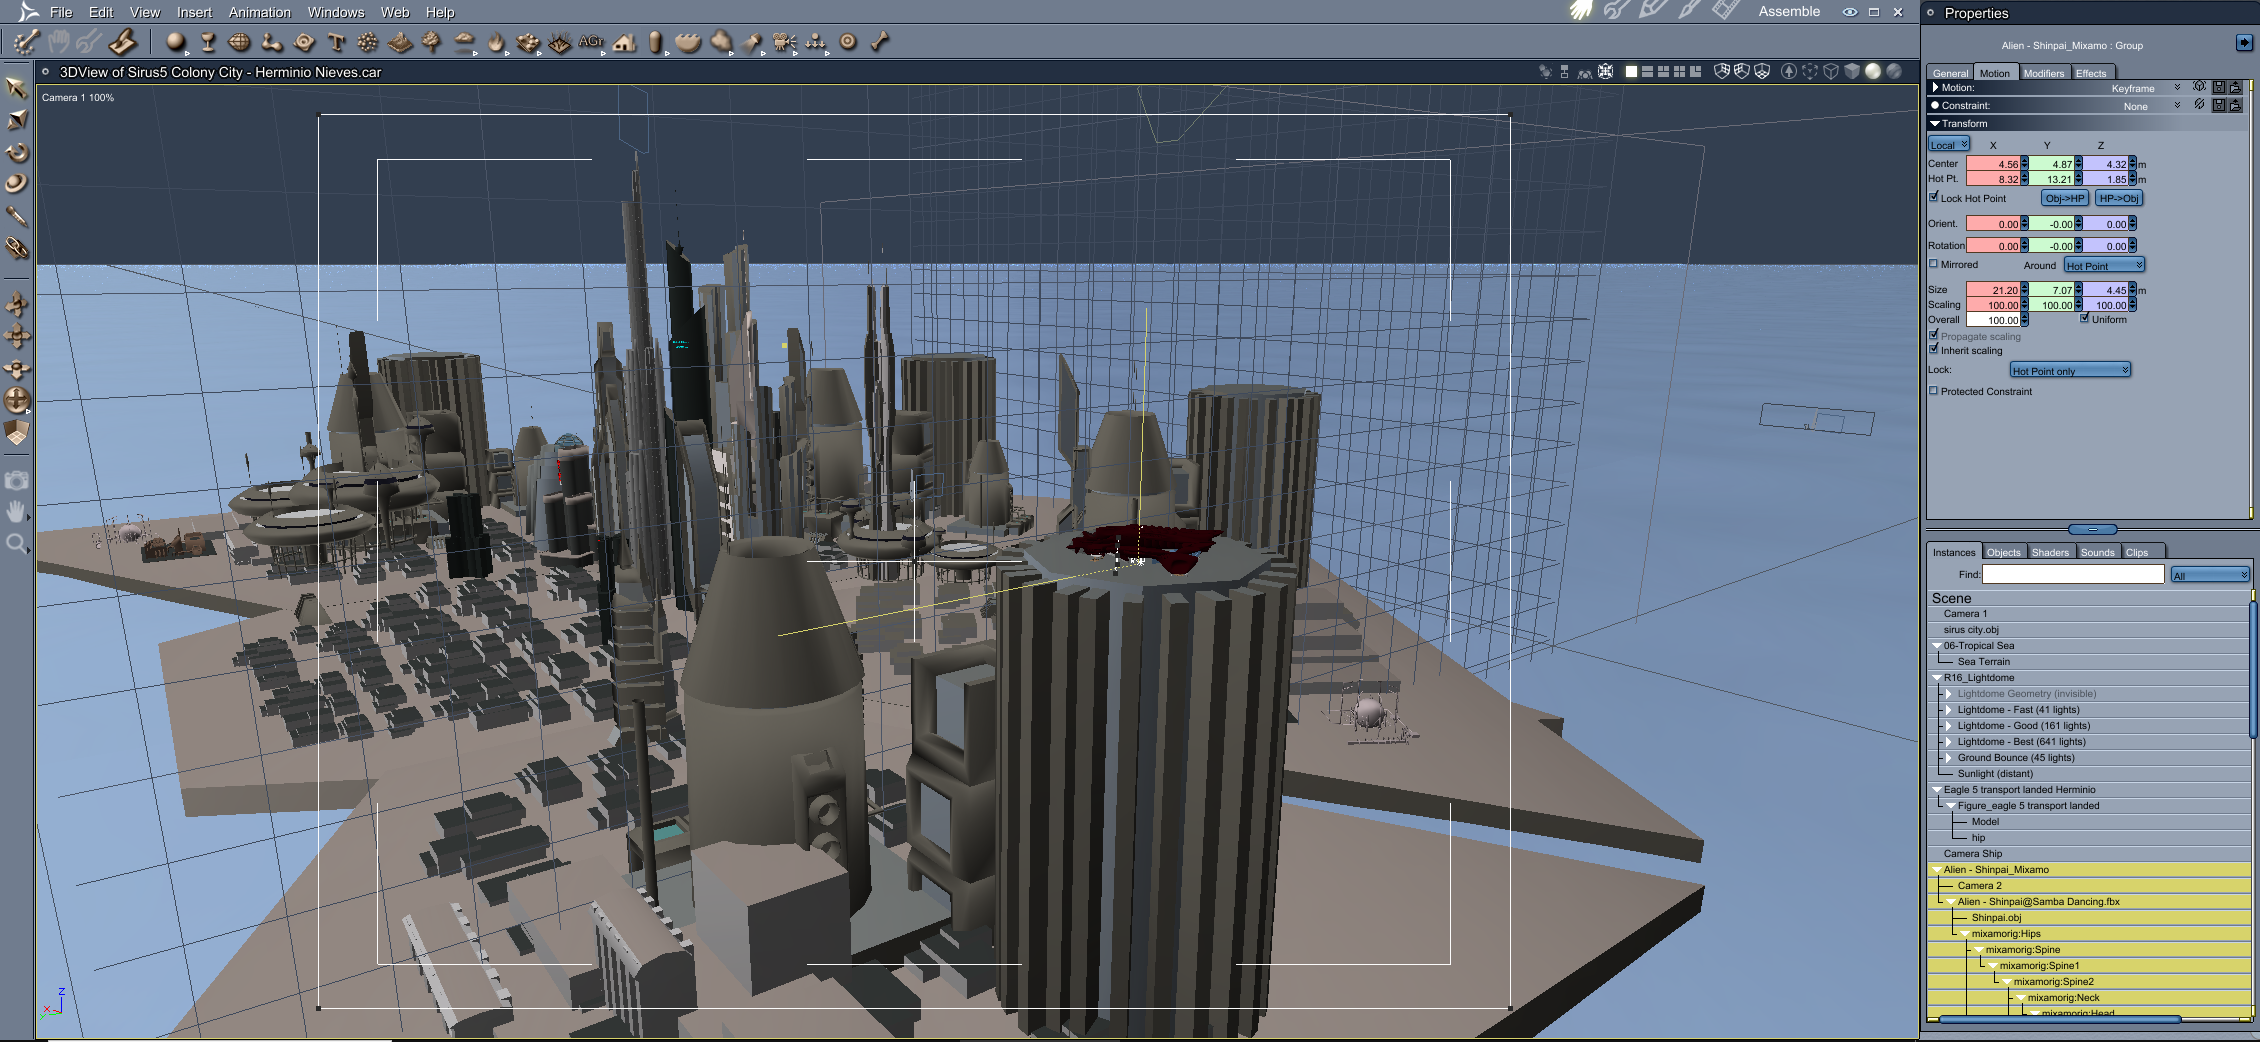The height and width of the screenshot is (1042, 2260).
Task: Select the volumetric cloud tool
Action: (464, 42)
